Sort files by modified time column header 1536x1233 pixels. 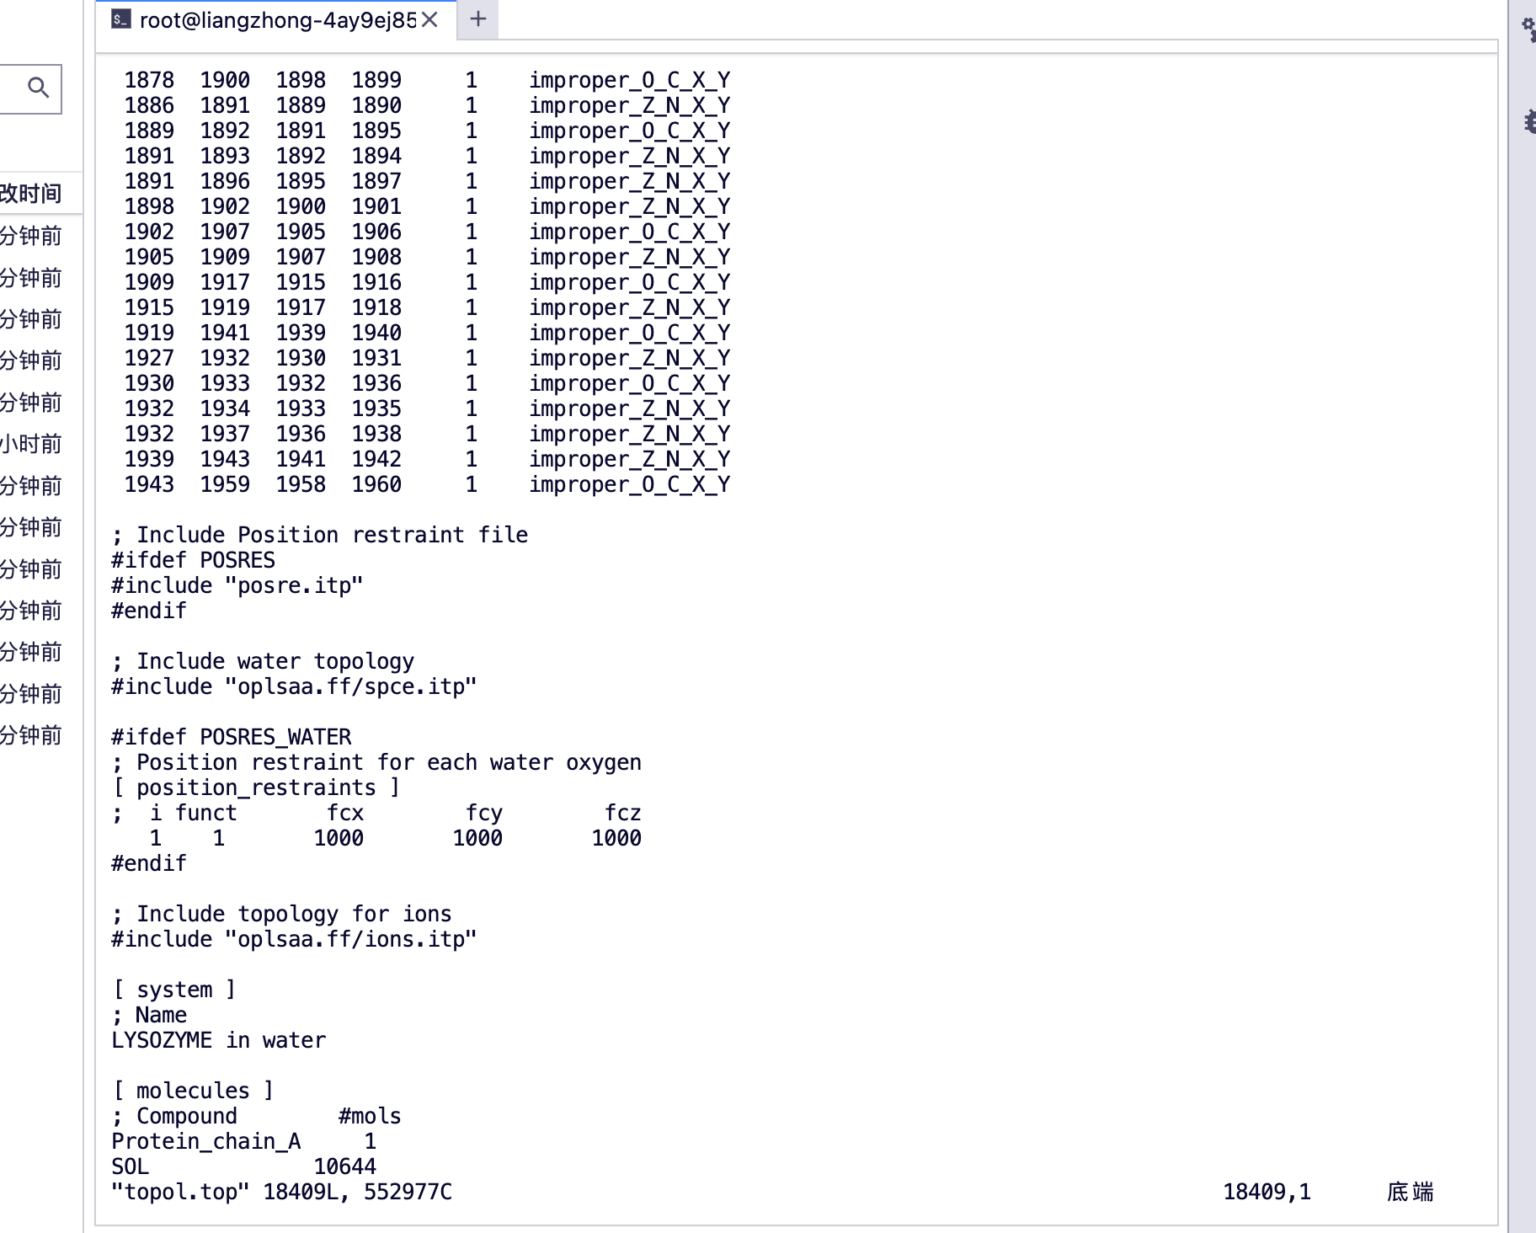pos(32,193)
